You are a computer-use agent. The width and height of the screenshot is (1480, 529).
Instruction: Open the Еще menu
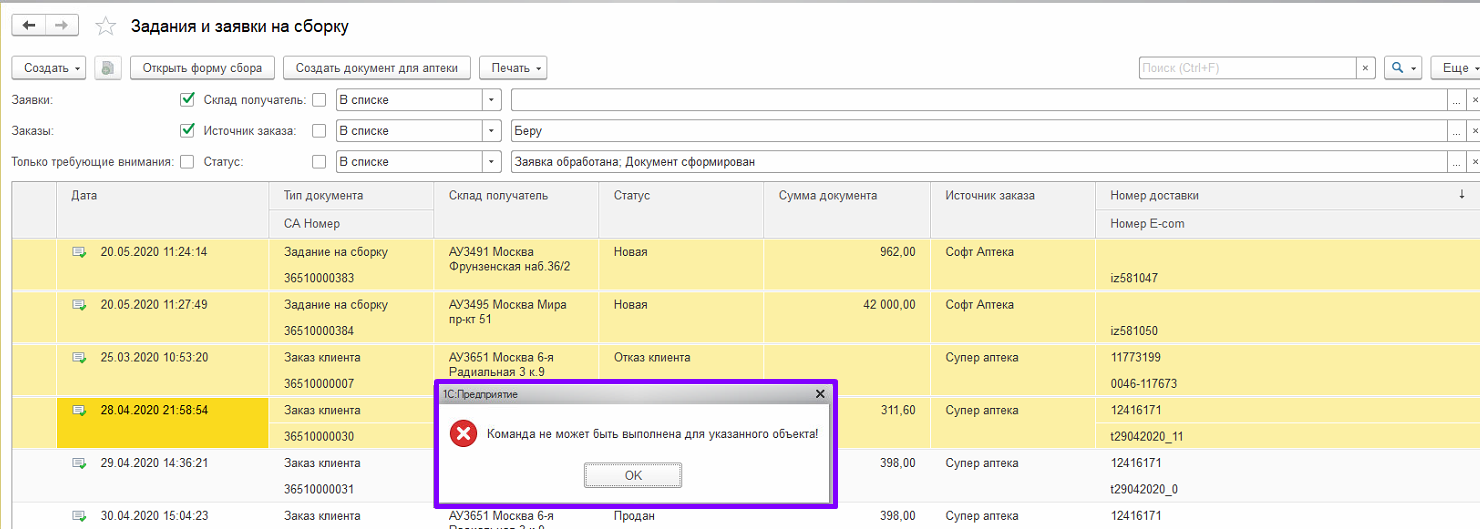(x=1456, y=68)
